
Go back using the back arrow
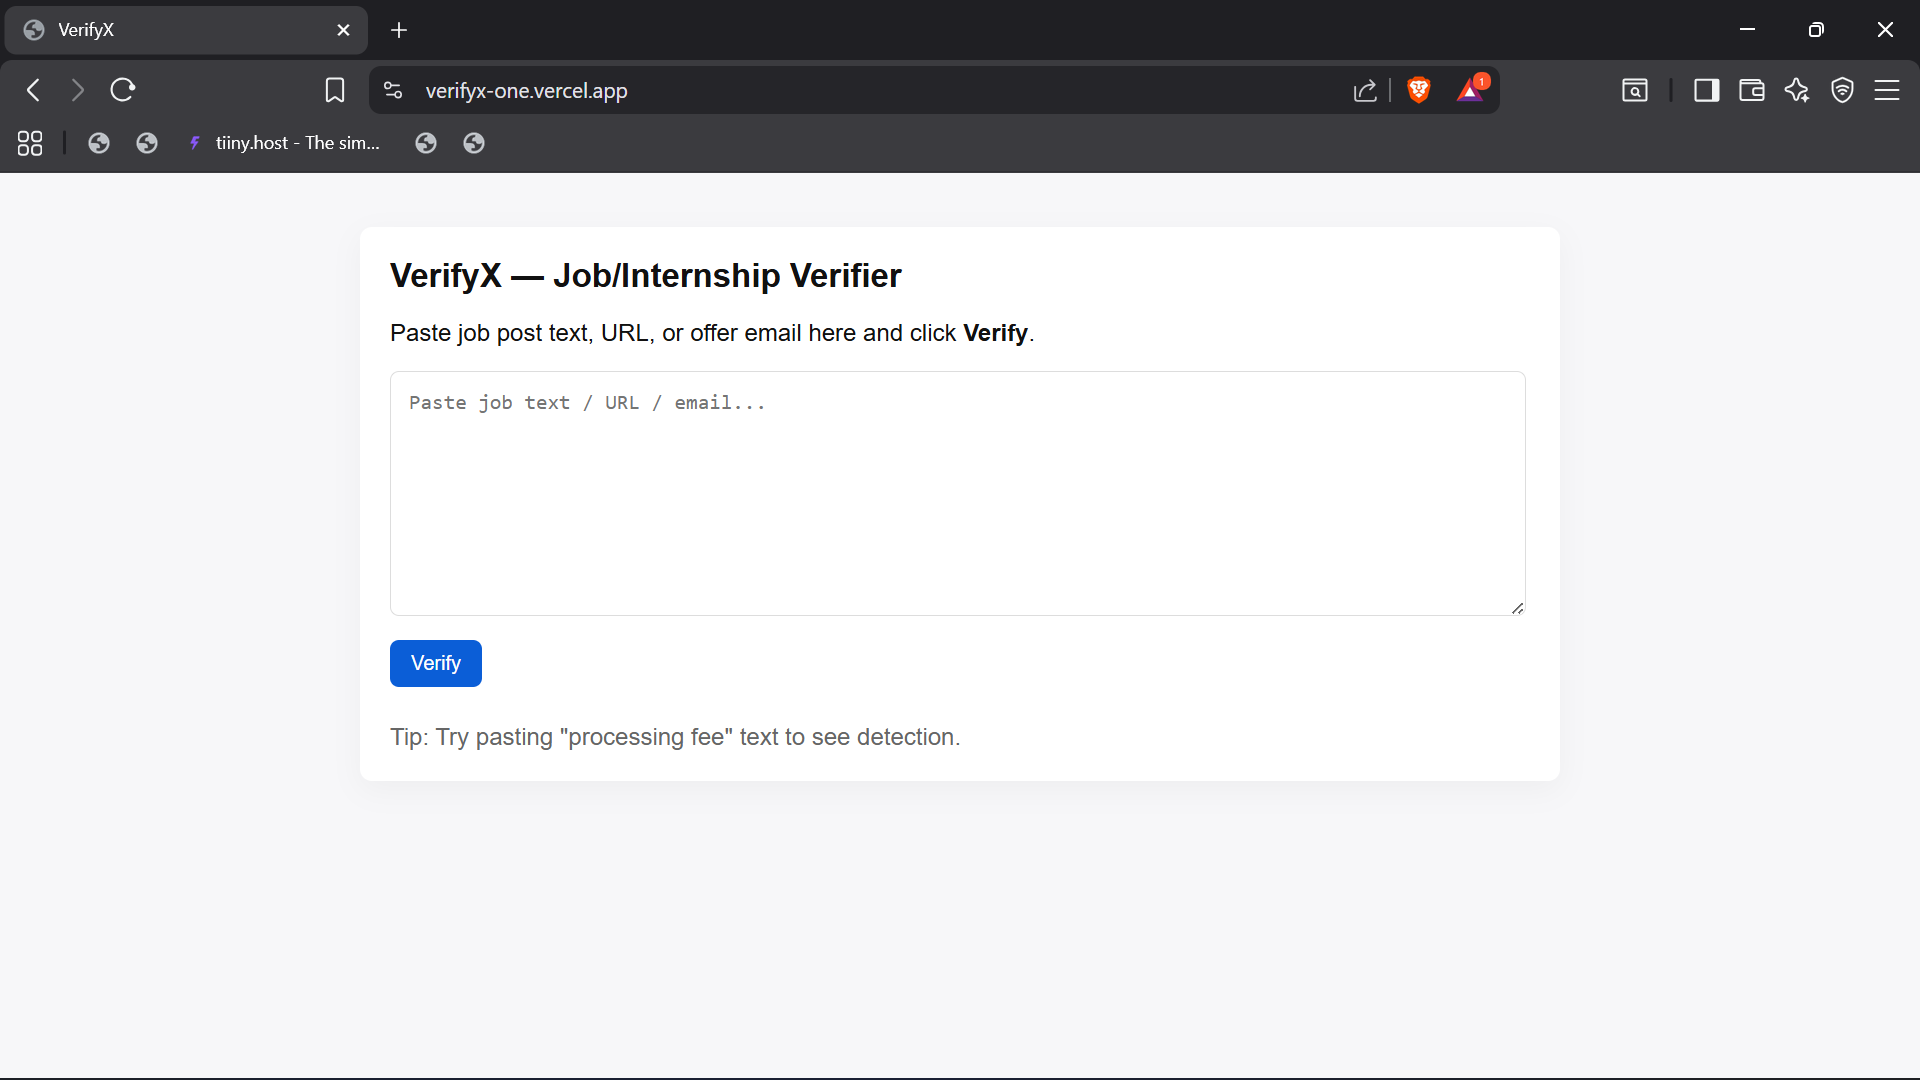point(34,90)
